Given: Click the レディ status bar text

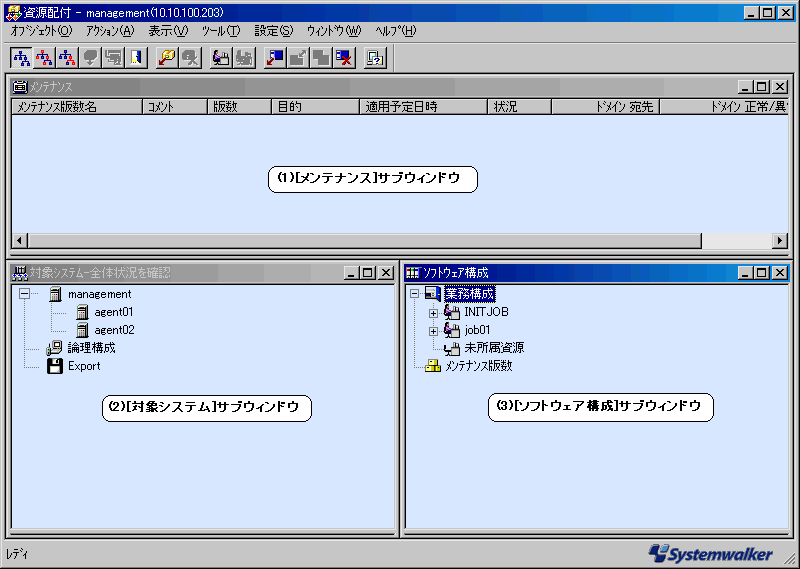Looking at the screenshot, I should coord(17,554).
